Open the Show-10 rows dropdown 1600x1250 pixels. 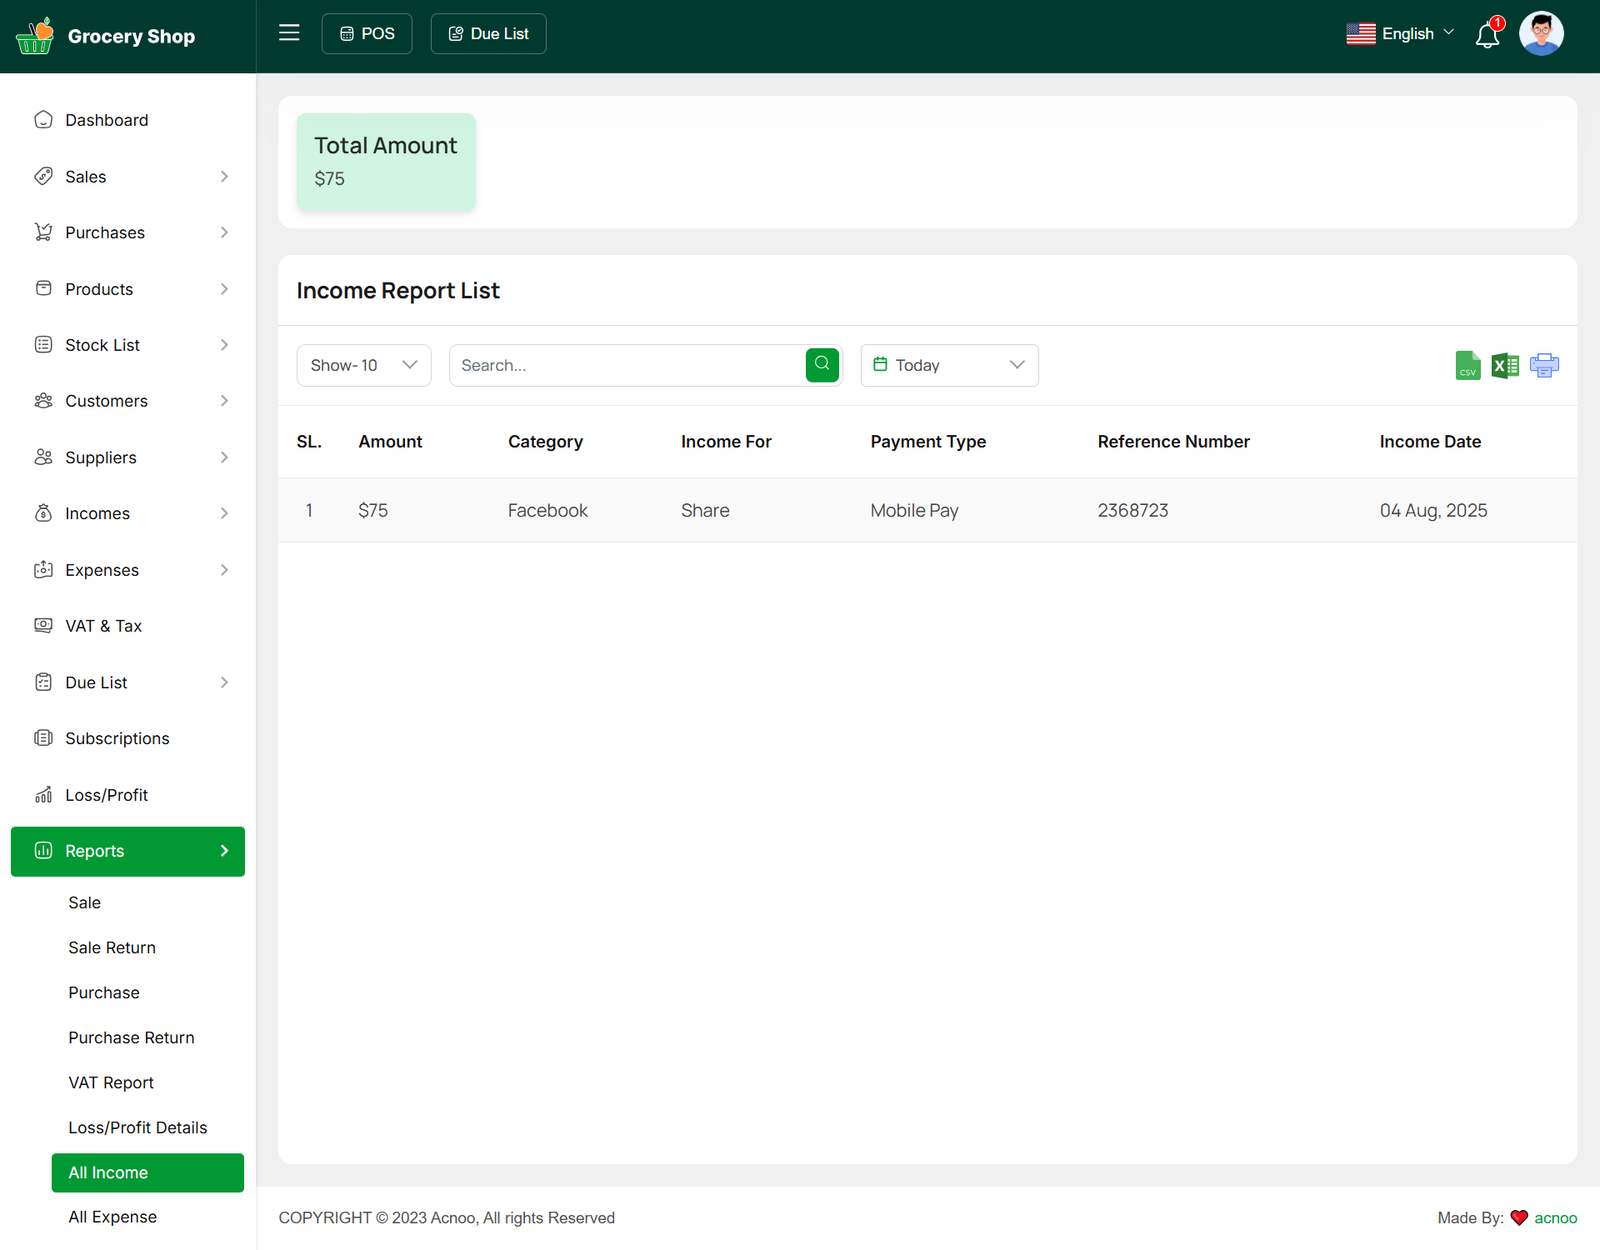pyautogui.click(x=364, y=365)
